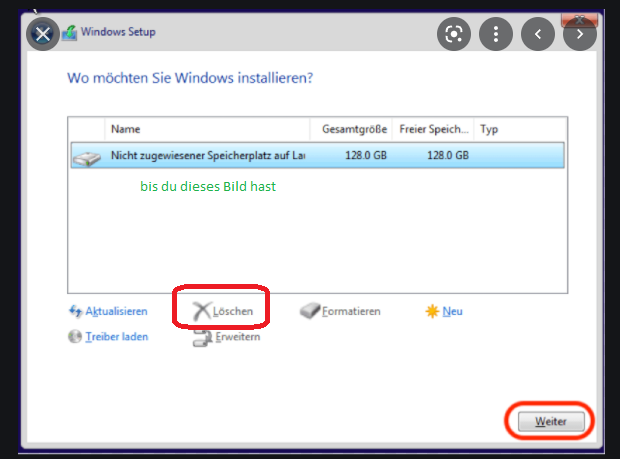Click the Weiter button
This screenshot has height=459, width=620.
click(x=551, y=421)
